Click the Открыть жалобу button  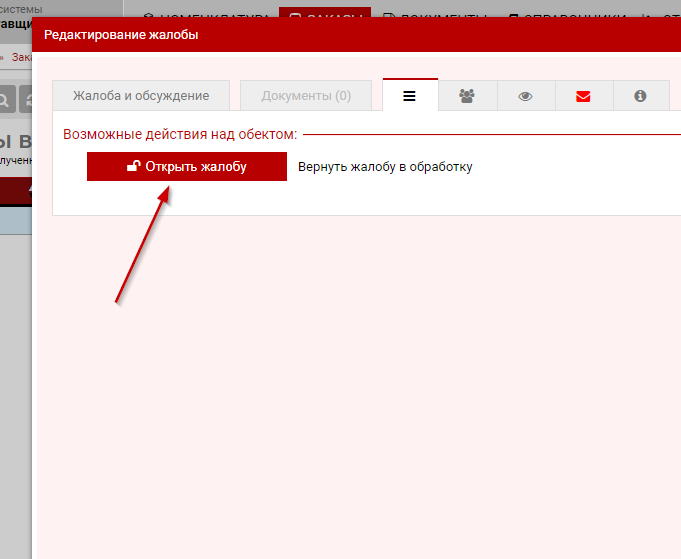point(187,167)
